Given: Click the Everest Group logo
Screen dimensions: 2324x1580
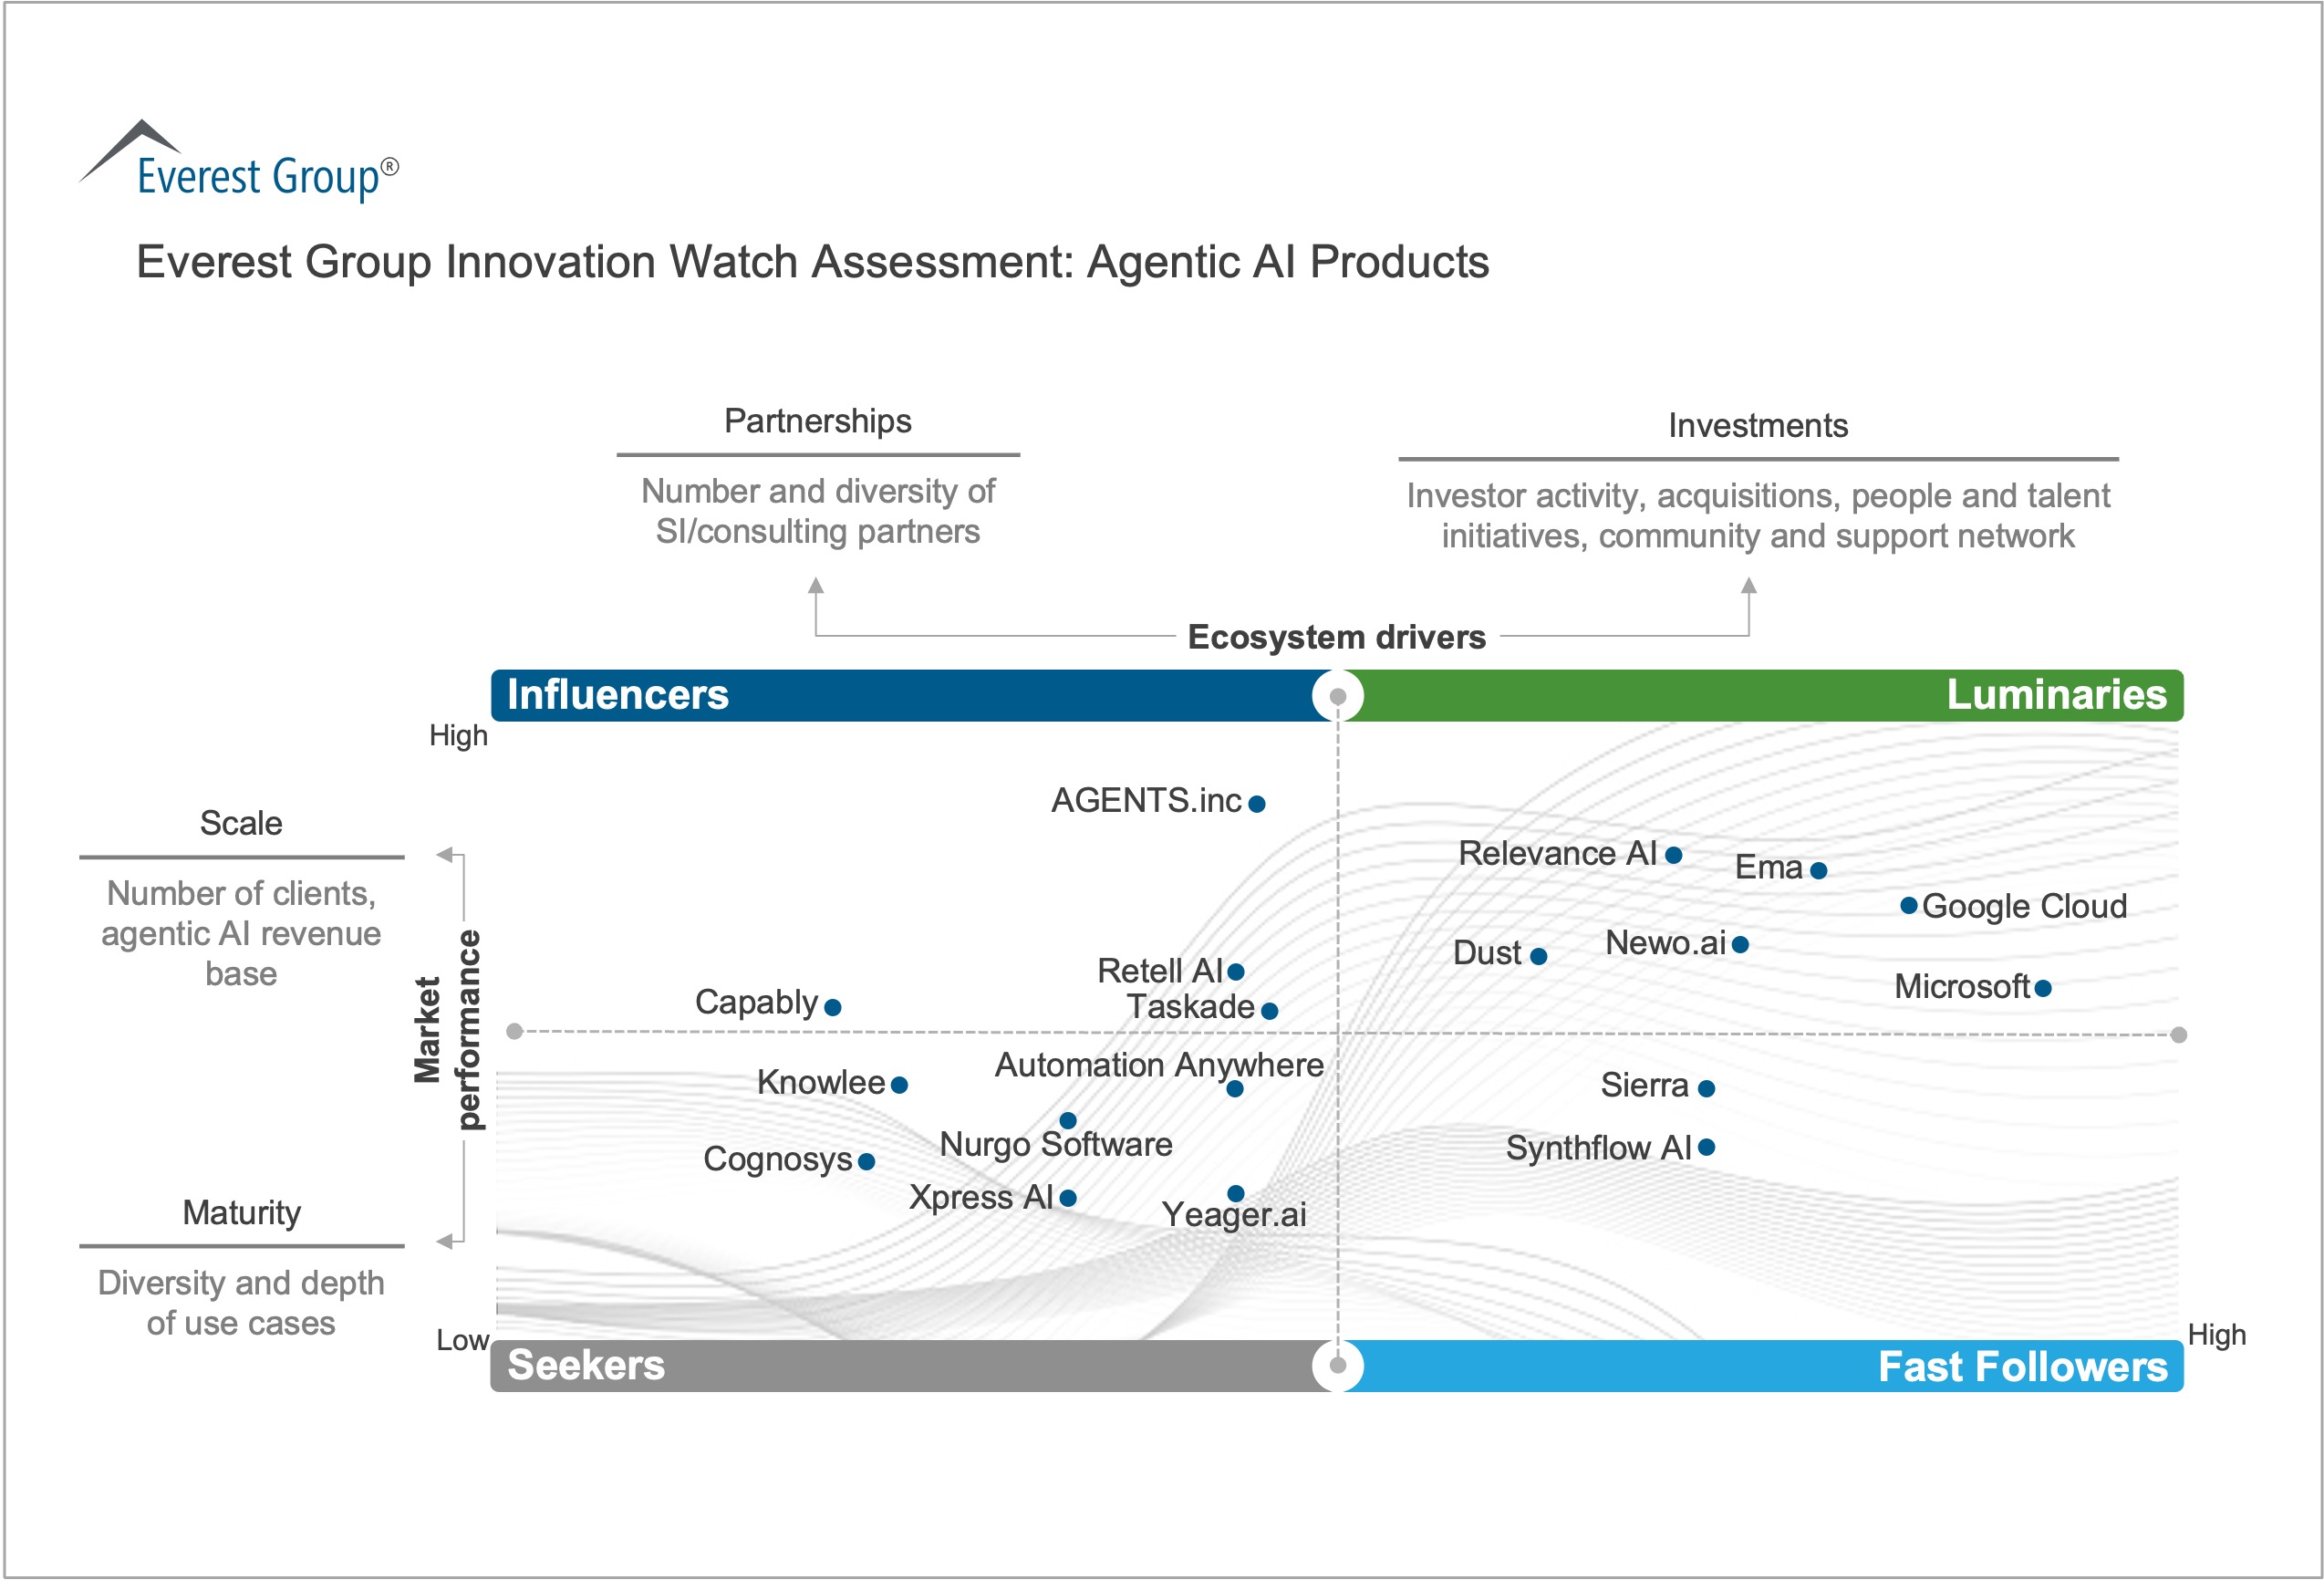Looking at the screenshot, I should point(240,164).
